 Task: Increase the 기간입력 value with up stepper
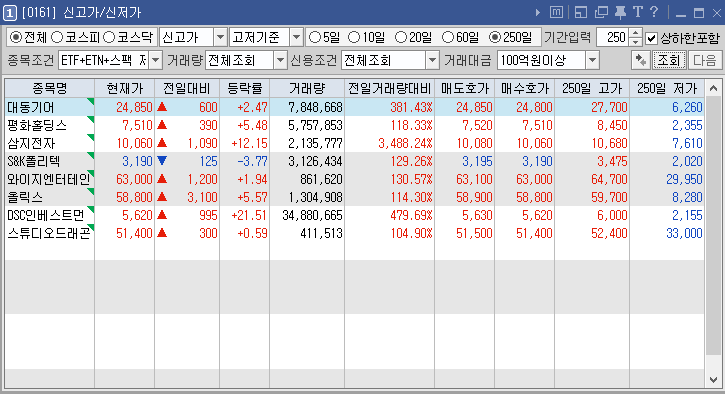636,33
